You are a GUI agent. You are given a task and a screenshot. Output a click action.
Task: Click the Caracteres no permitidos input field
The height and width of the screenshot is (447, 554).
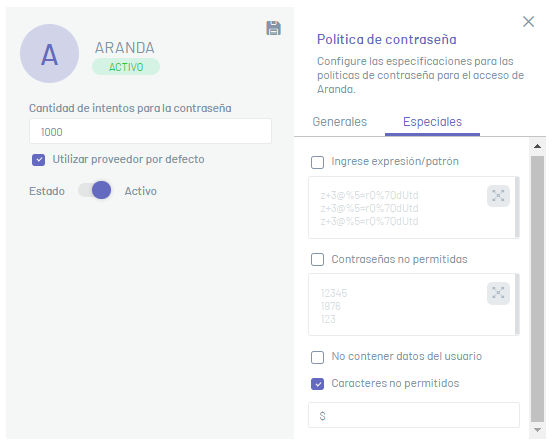pos(414,415)
